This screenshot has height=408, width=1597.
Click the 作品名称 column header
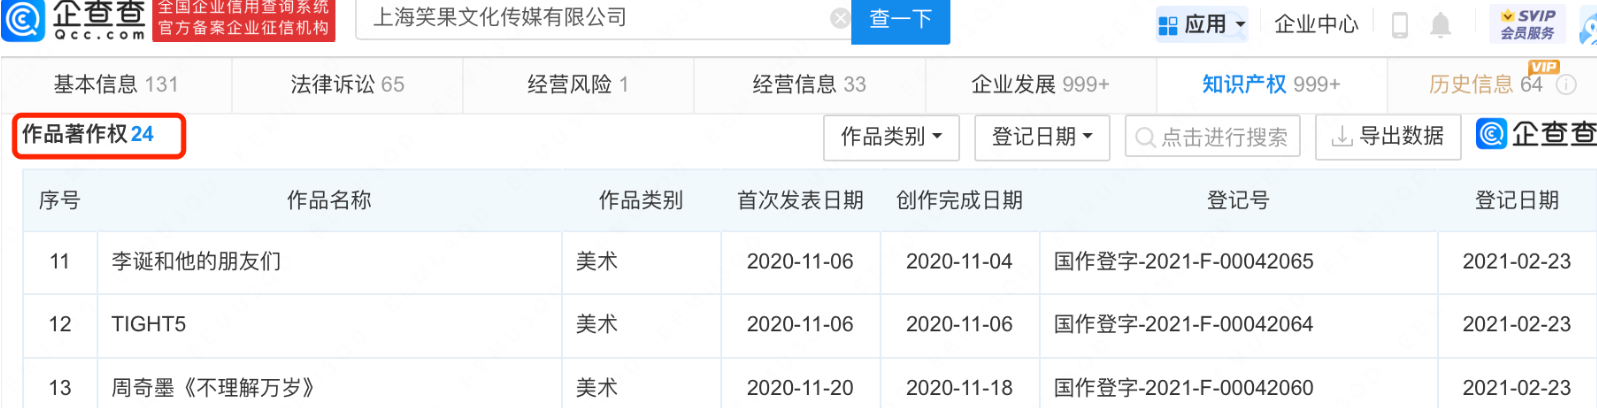329,200
